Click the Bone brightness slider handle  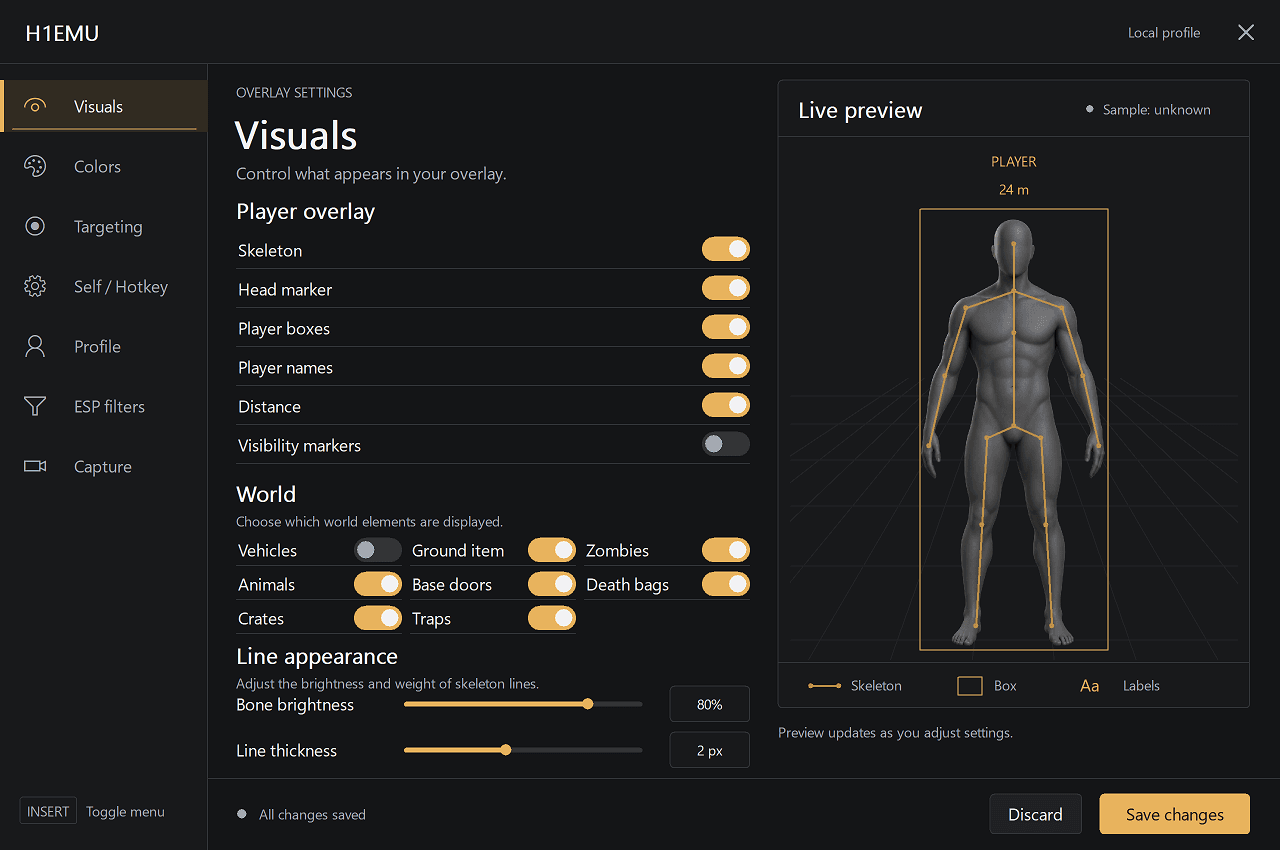[588, 704]
